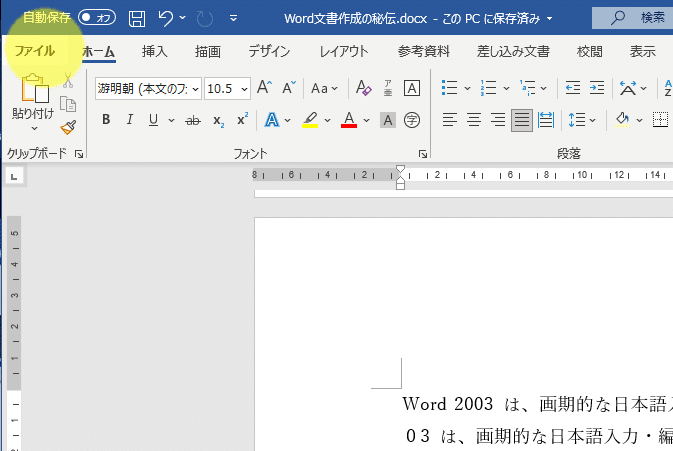Click the Line Spacing icon

tap(576, 120)
